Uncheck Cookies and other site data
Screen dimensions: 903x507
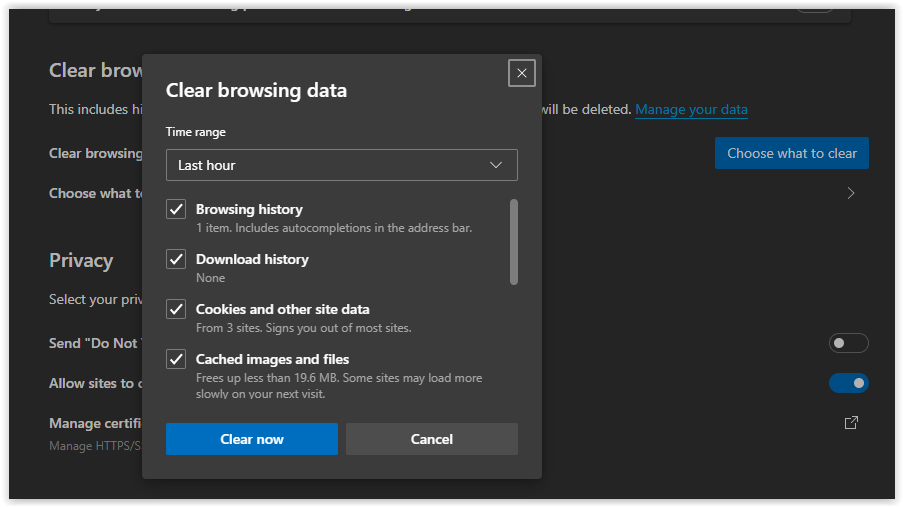[x=176, y=309]
